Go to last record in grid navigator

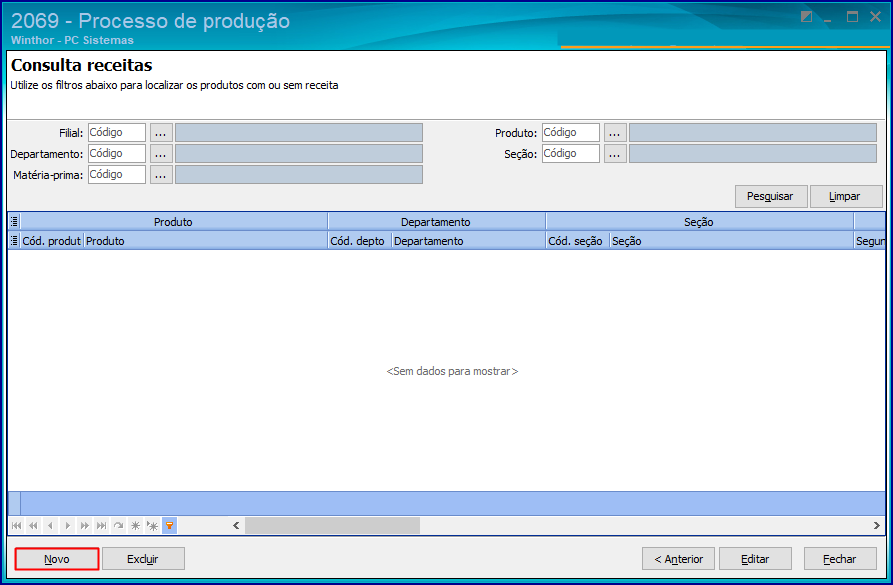click(101, 525)
